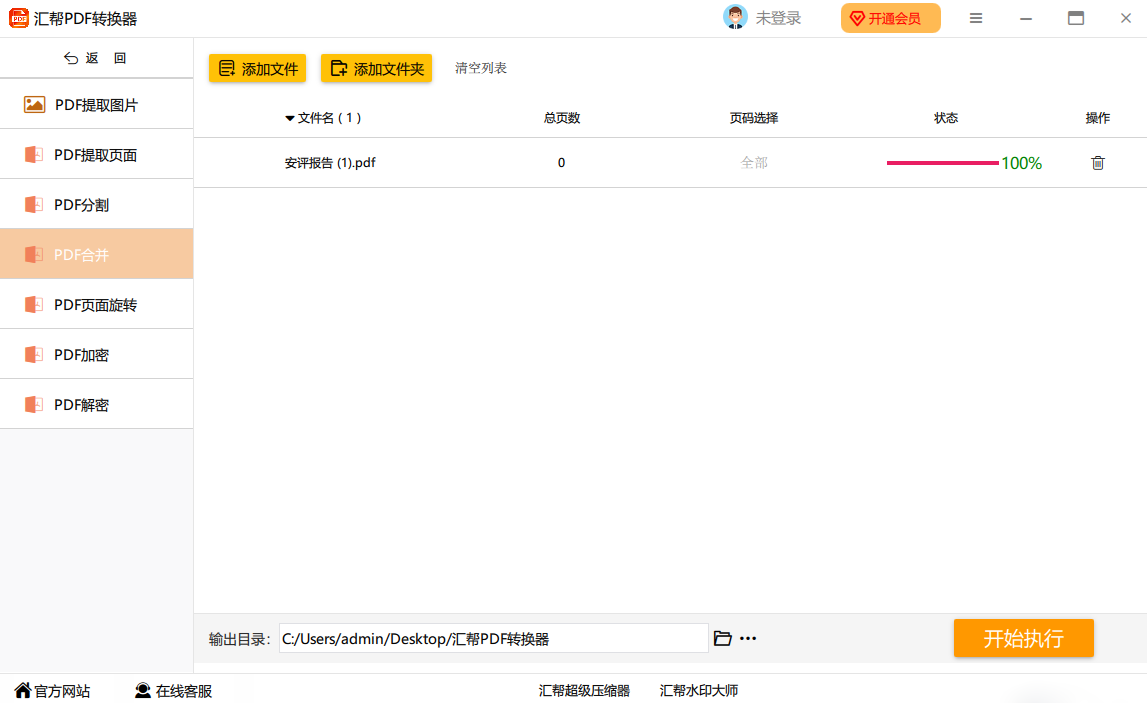Select PDF提取图片 in sidebar
The height and width of the screenshot is (703, 1147).
[96, 105]
